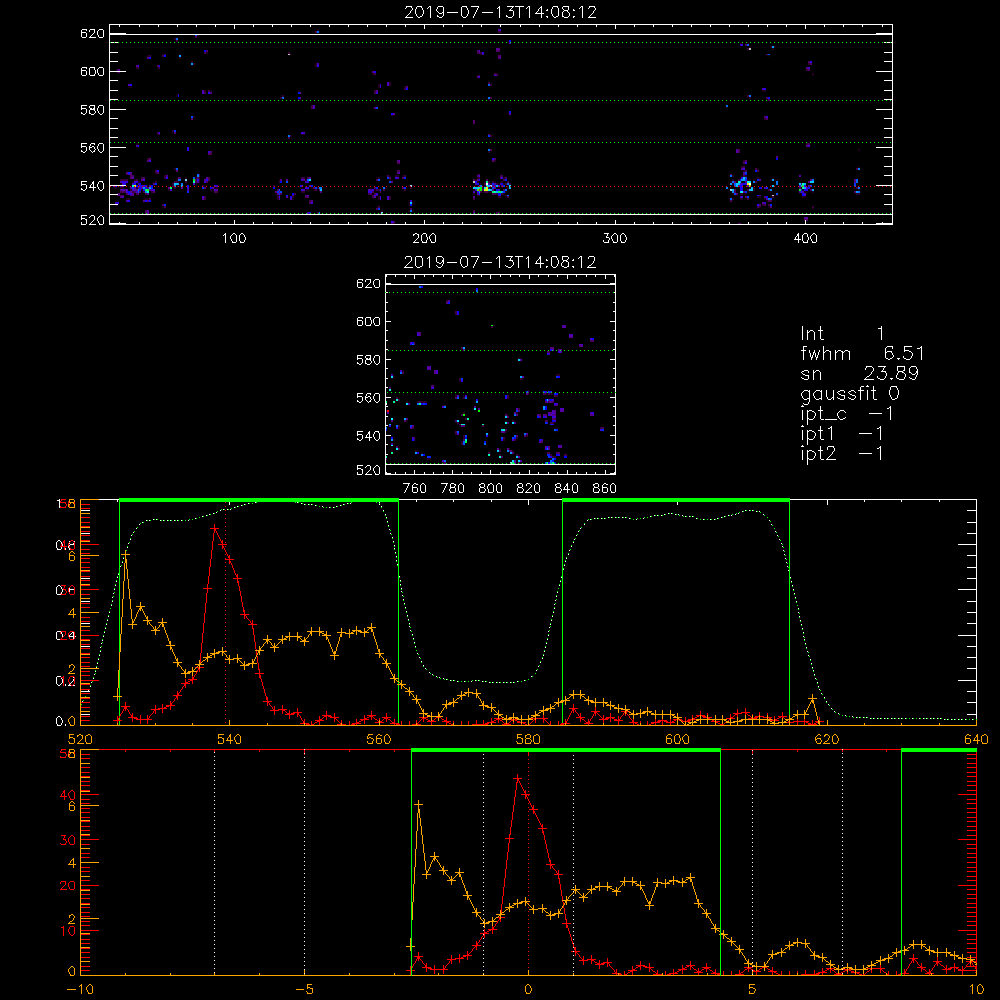Click the bright cluster near x 370 in top image
The width and height of the screenshot is (1000, 1000).
[x=743, y=185]
